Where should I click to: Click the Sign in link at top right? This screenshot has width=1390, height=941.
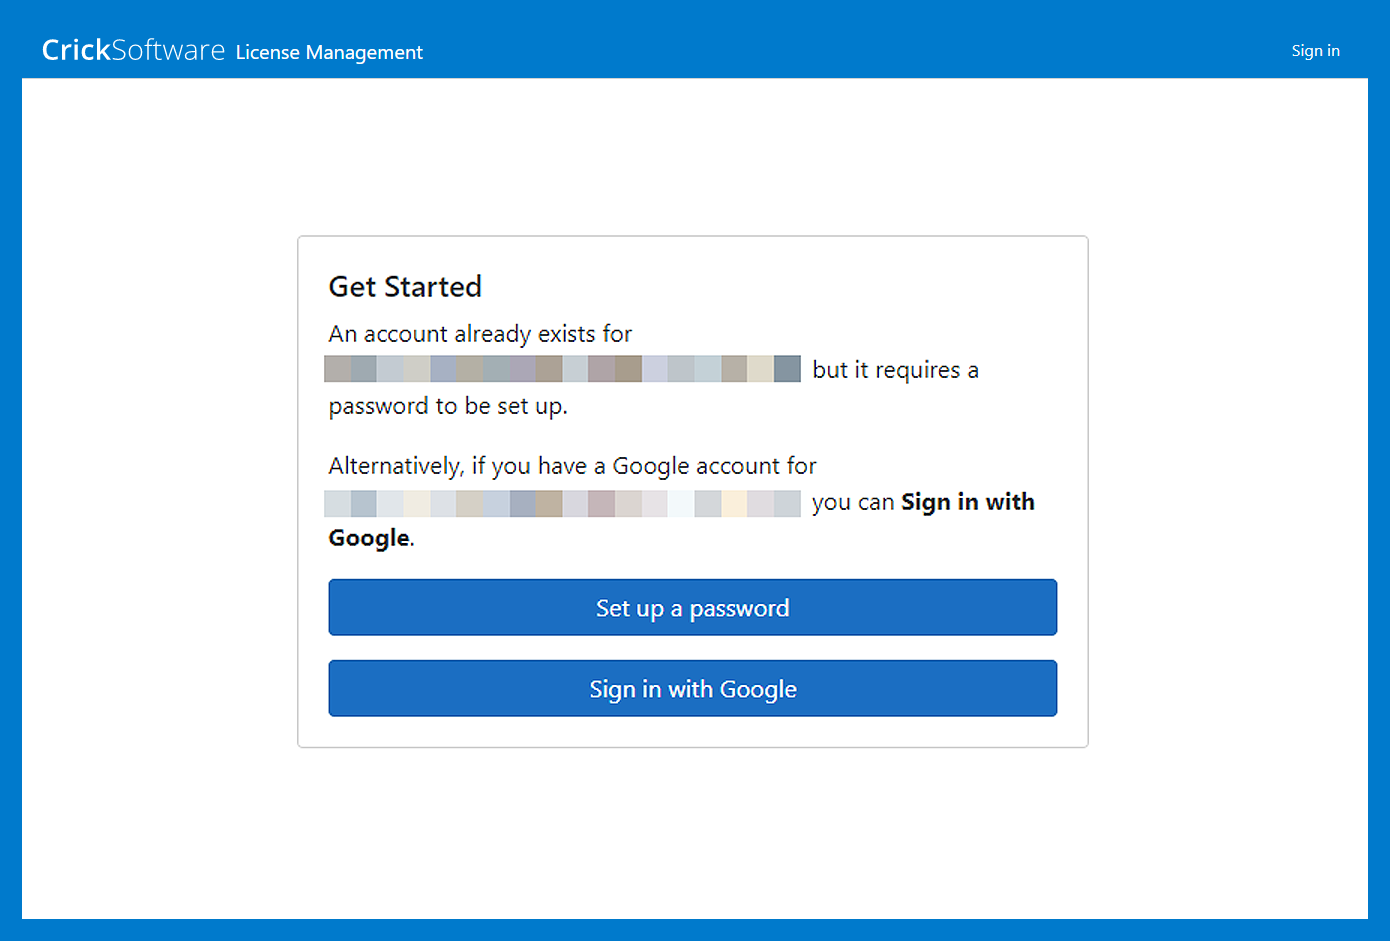pos(1315,51)
